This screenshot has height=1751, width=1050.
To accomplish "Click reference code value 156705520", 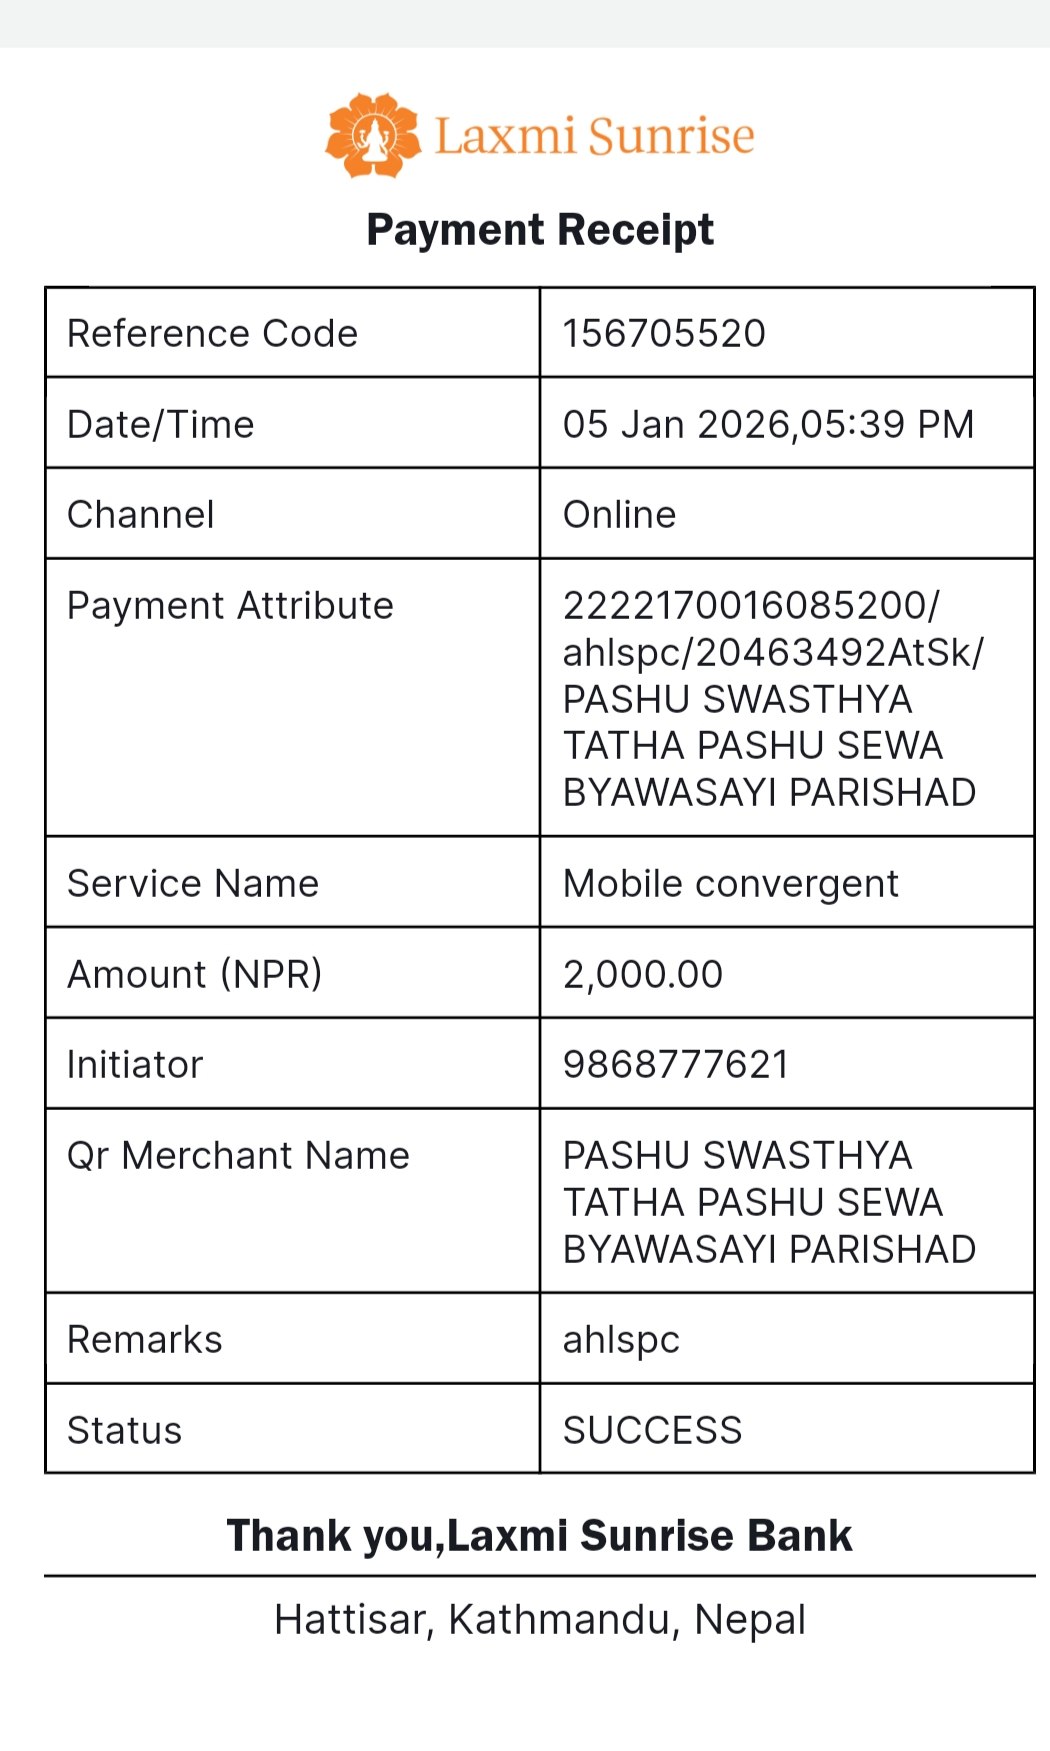I will pos(664,333).
